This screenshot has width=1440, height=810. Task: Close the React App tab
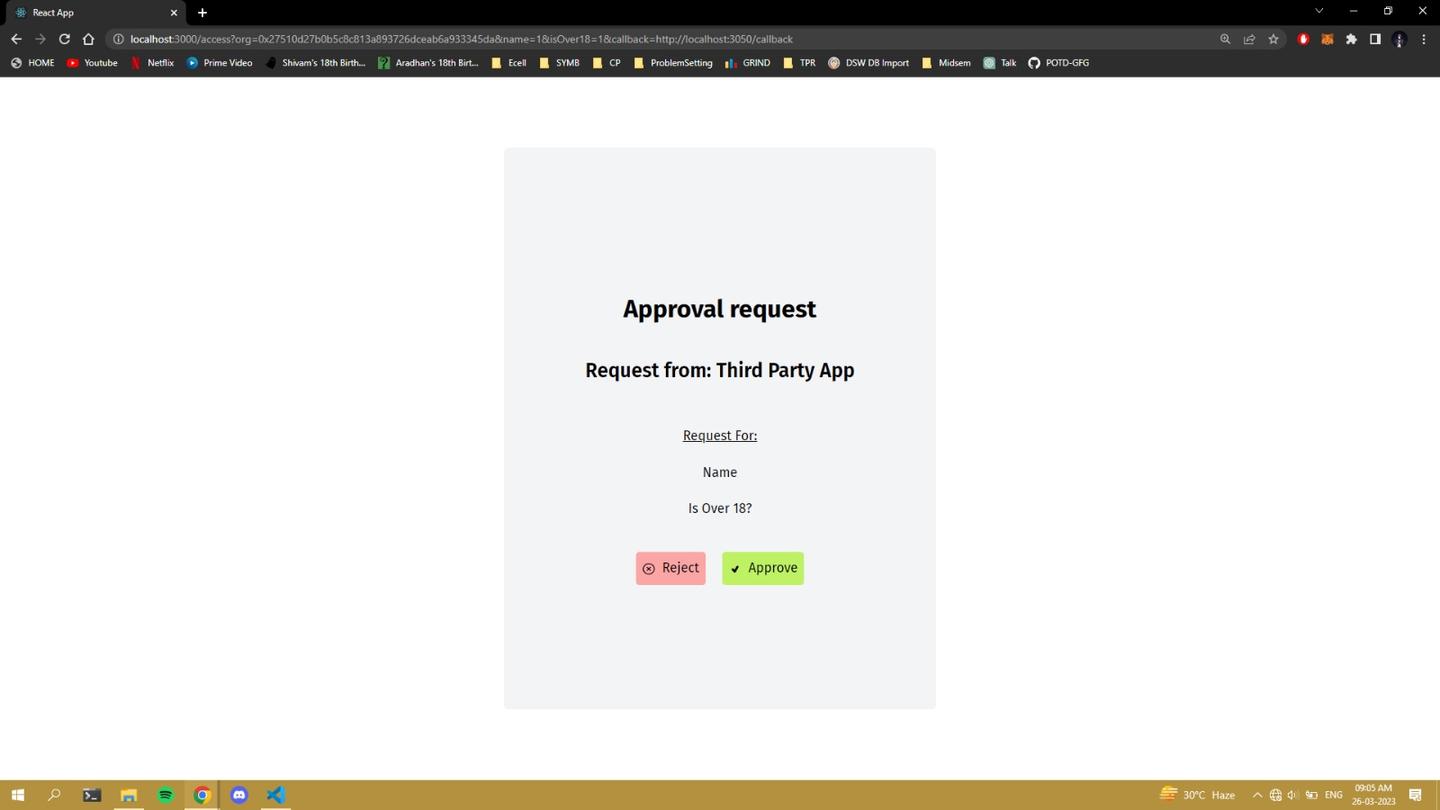point(173,12)
